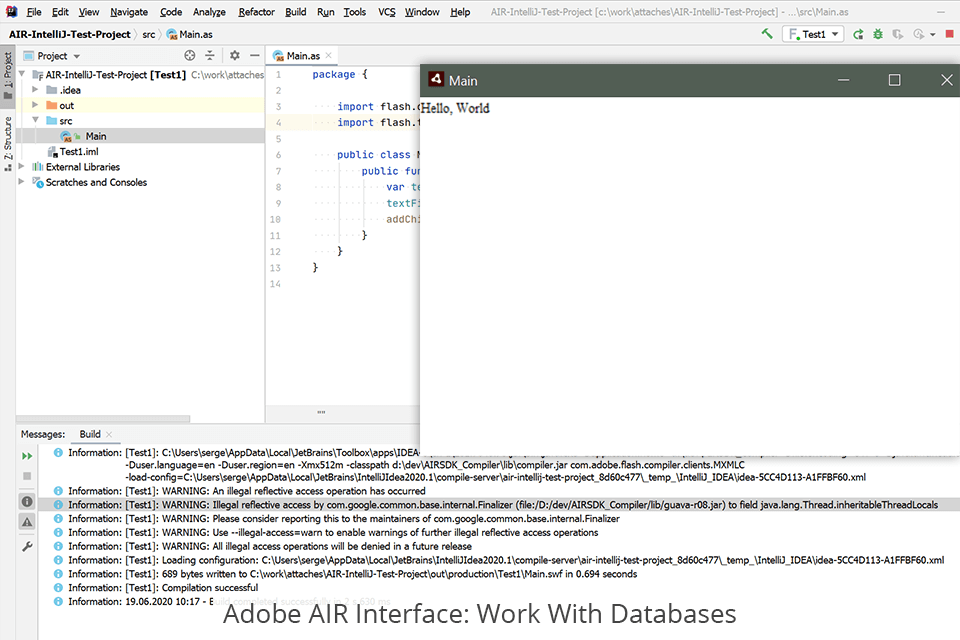Expand the .idea folder

pos(35,90)
